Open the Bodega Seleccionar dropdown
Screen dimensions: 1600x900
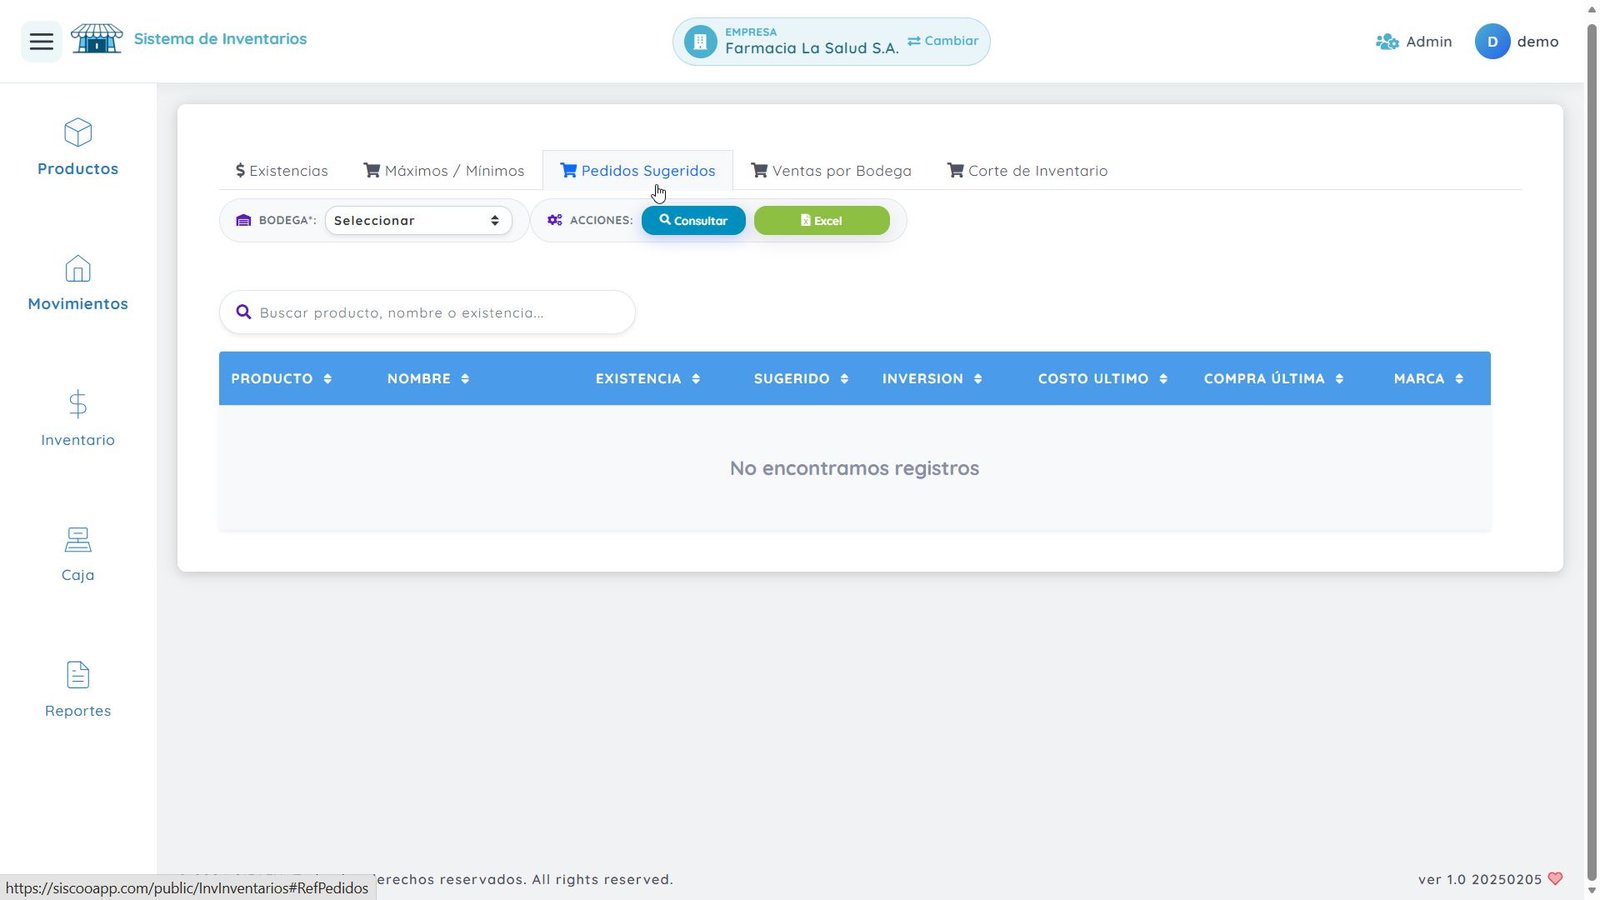pos(418,220)
